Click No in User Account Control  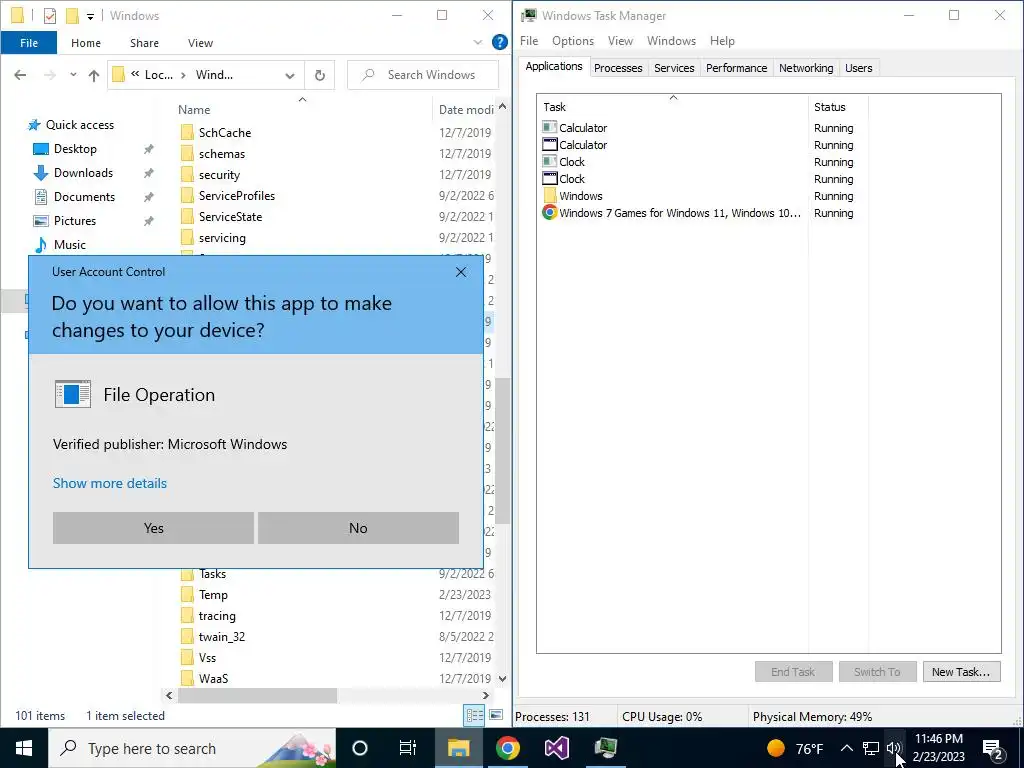click(358, 528)
